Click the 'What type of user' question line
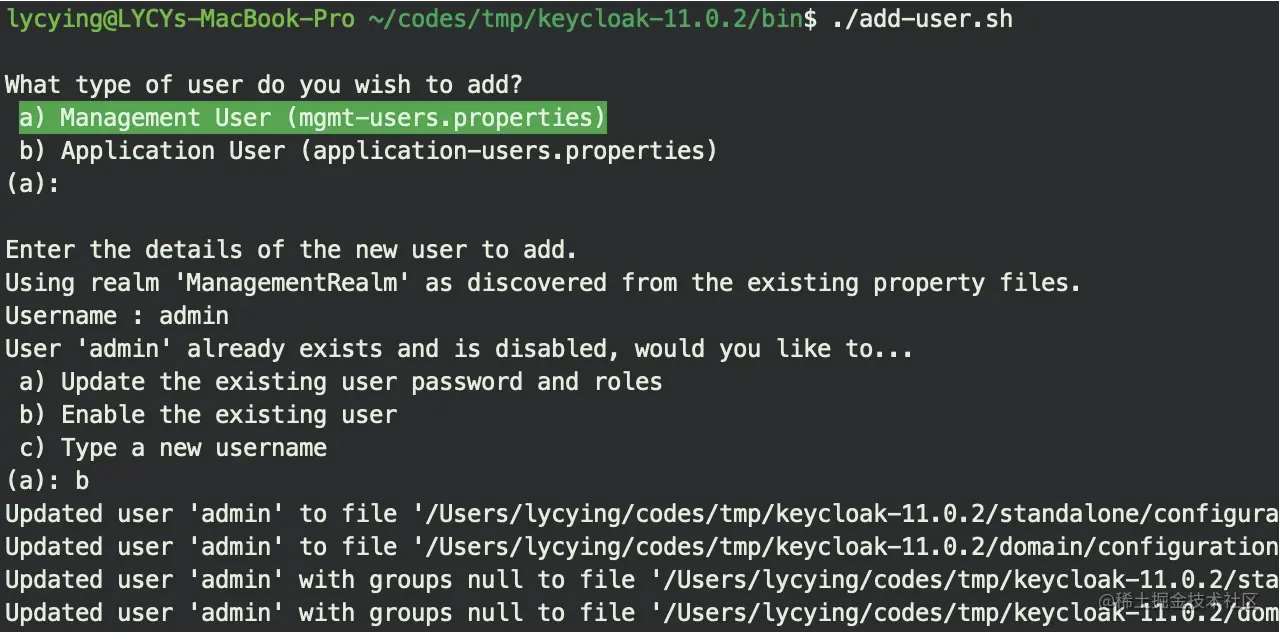The image size is (1280, 632). (x=264, y=85)
